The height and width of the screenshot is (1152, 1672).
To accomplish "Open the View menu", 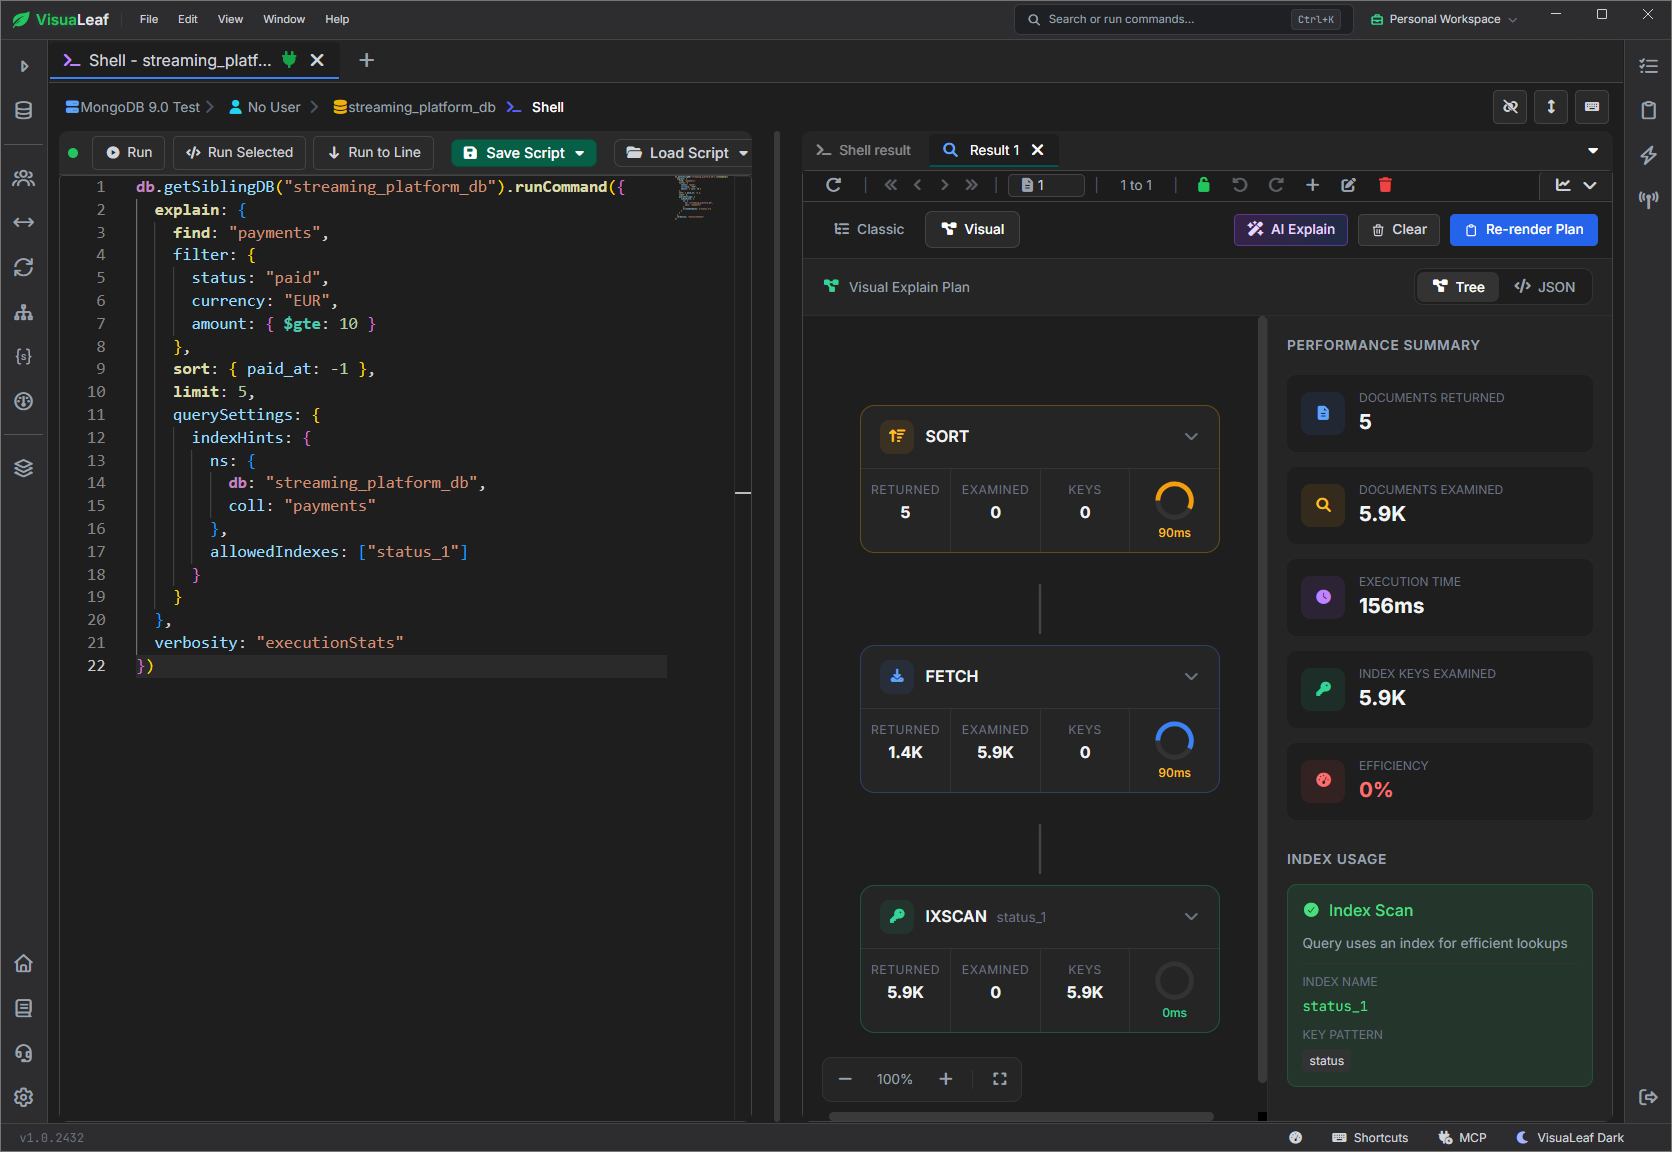I will pyautogui.click(x=231, y=19).
